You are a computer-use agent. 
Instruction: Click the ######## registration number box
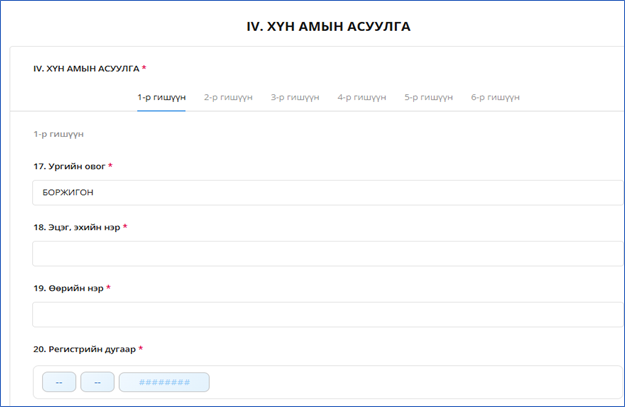pyautogui.click(x=164, y=382)
